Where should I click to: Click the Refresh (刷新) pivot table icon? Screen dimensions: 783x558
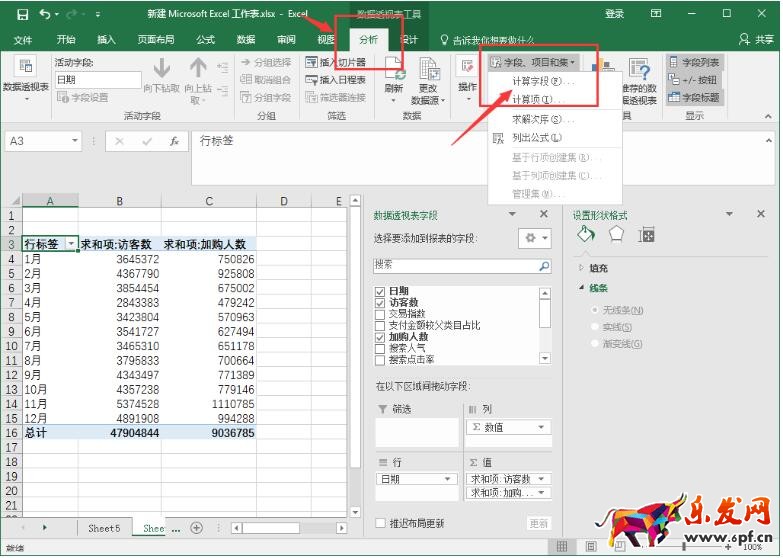point(393,75)
